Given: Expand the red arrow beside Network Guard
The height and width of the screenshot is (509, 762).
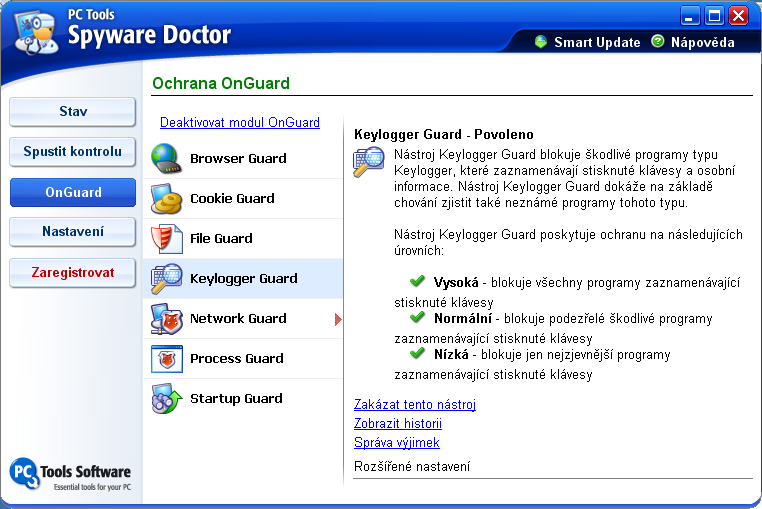Looking at the screenshot, I should pos(338,319).
